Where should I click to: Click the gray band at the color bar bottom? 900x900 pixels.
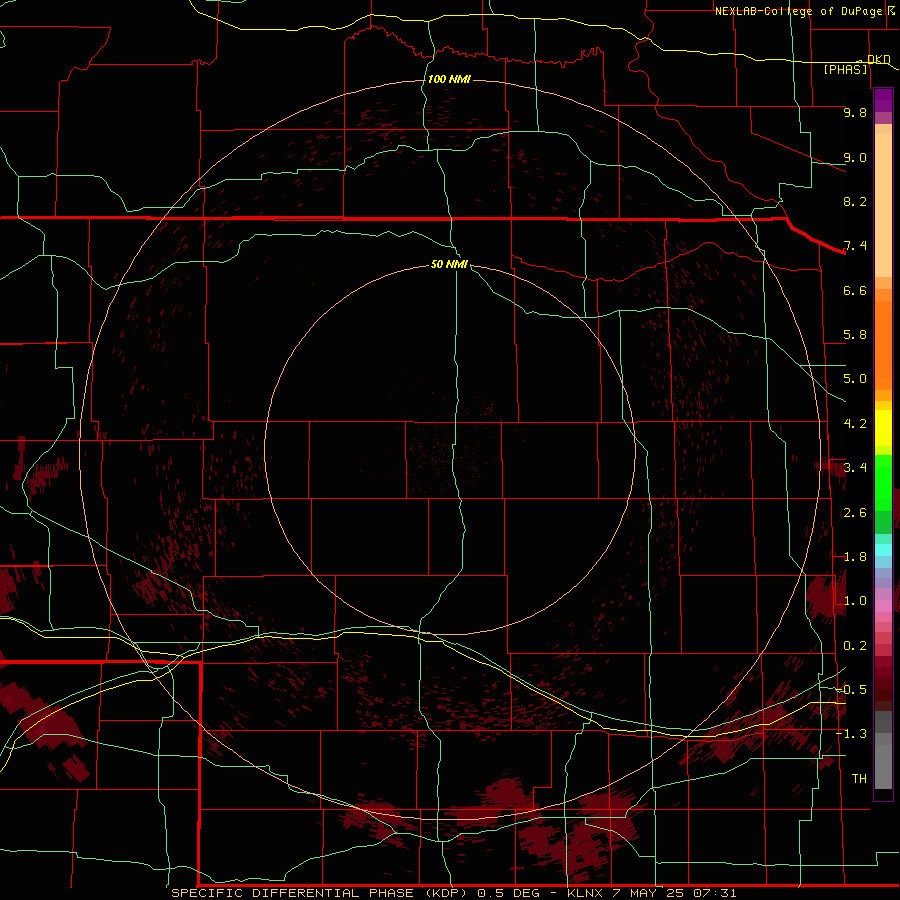[883, 769]
